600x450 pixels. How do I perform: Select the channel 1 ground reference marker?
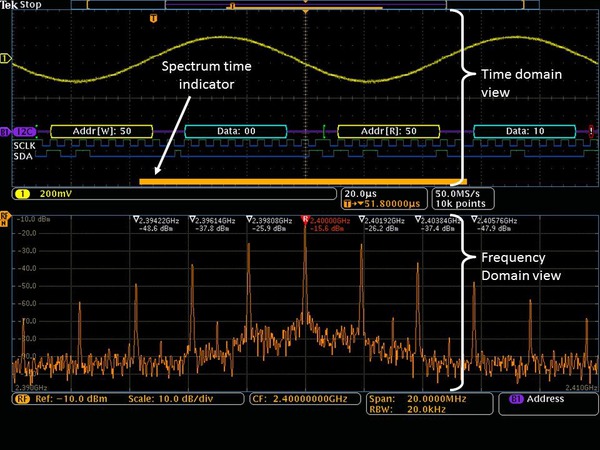click(6, 60)
